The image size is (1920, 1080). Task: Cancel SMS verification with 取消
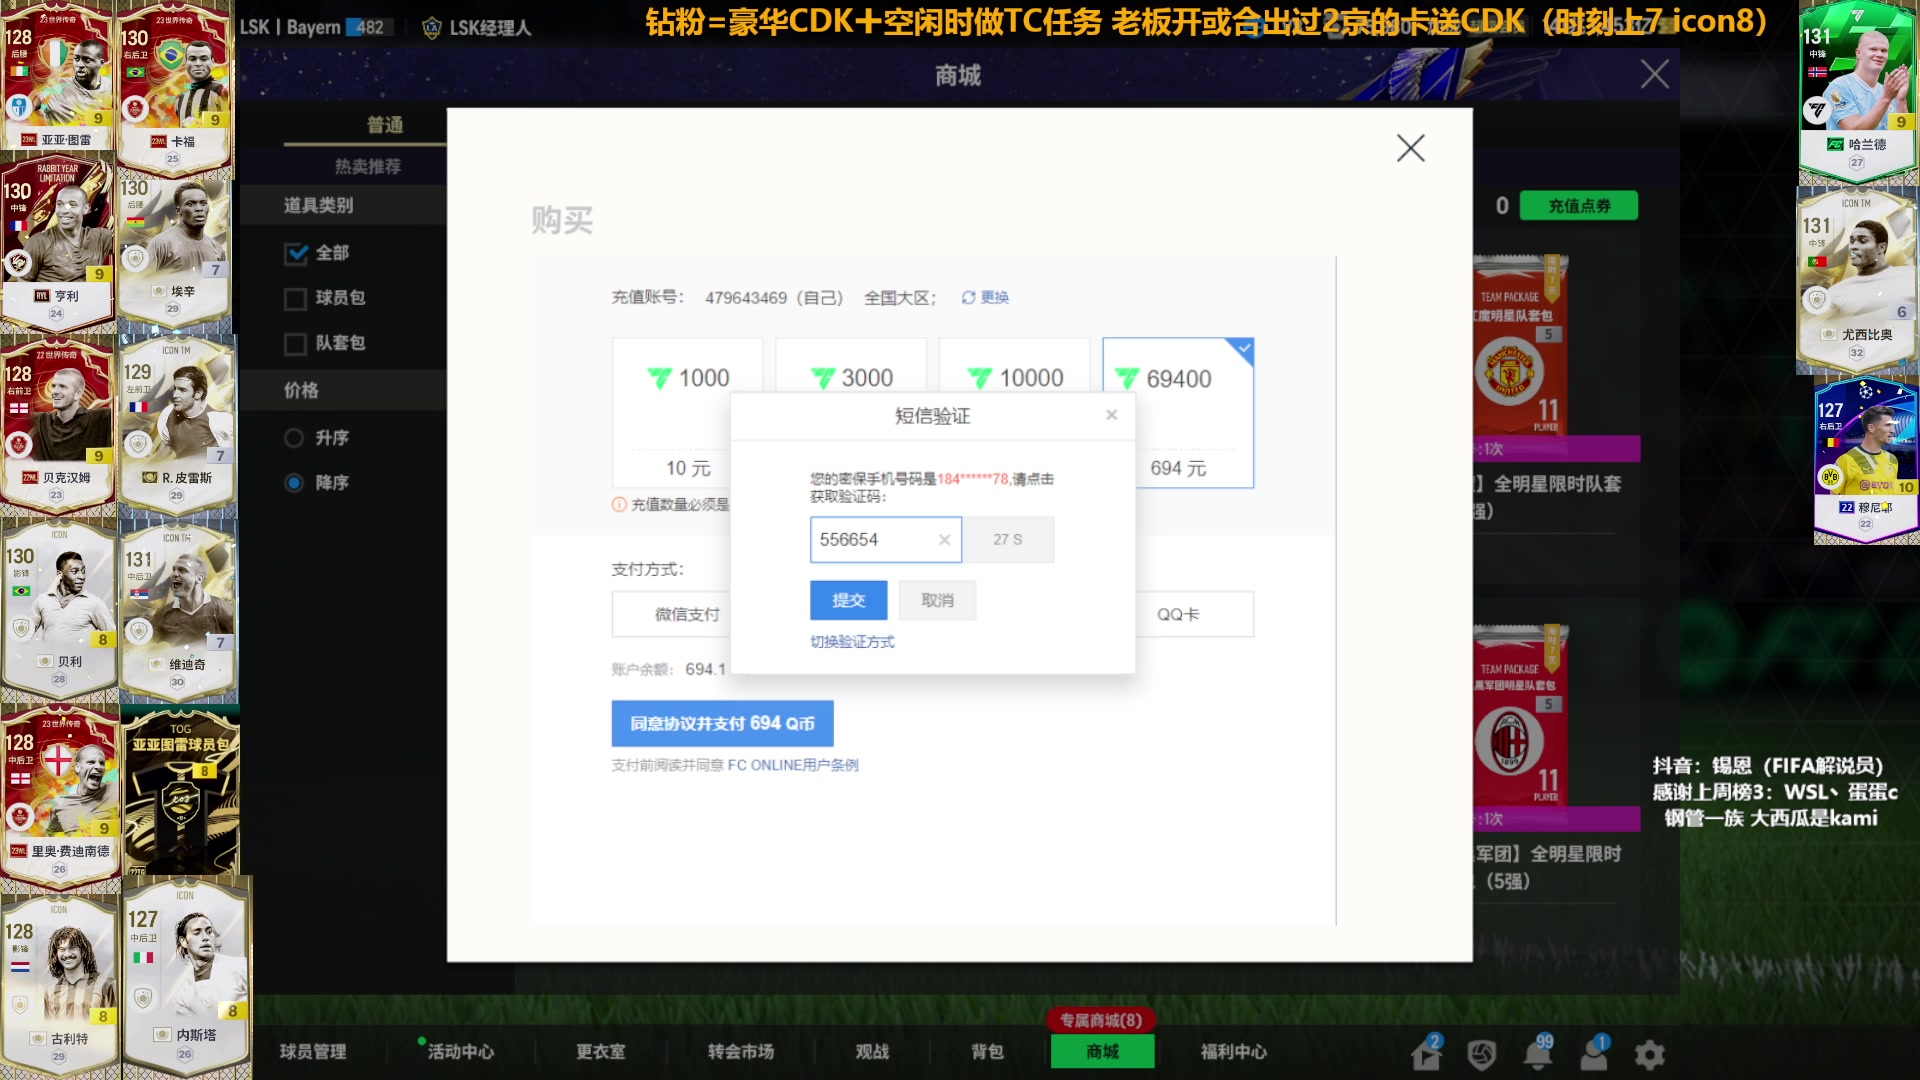point(937,600)
